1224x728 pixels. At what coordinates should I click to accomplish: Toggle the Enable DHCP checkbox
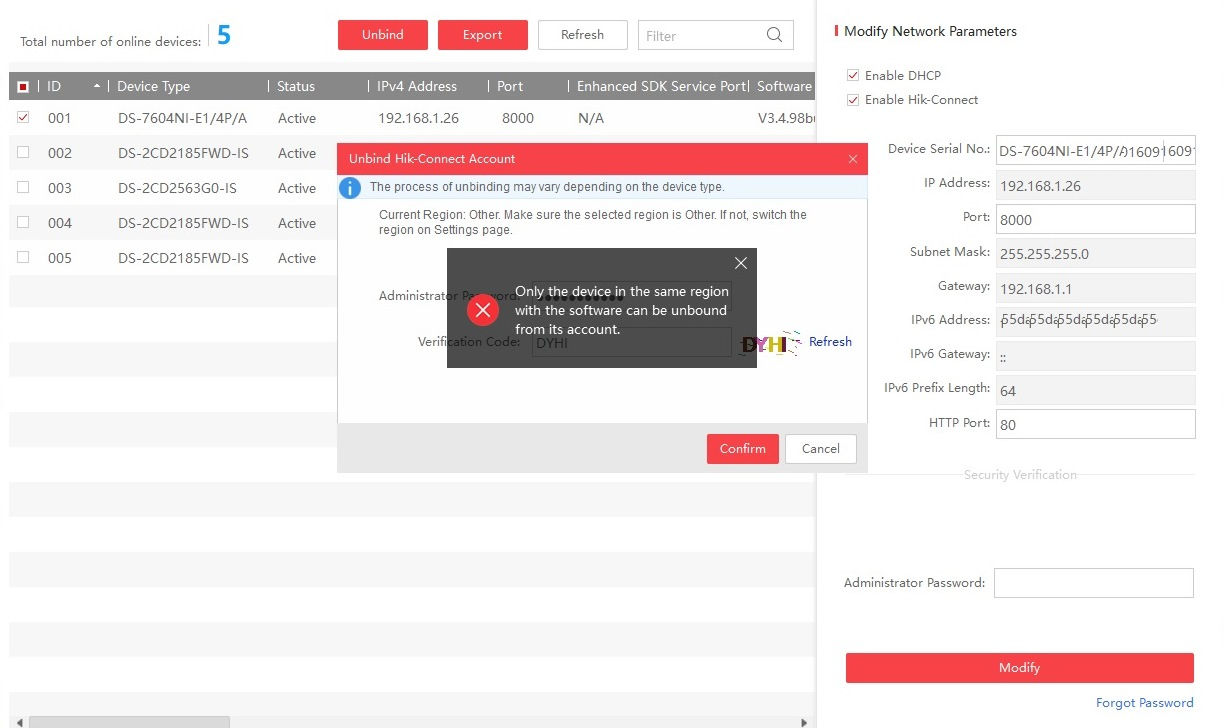click(x=853, y=75)
